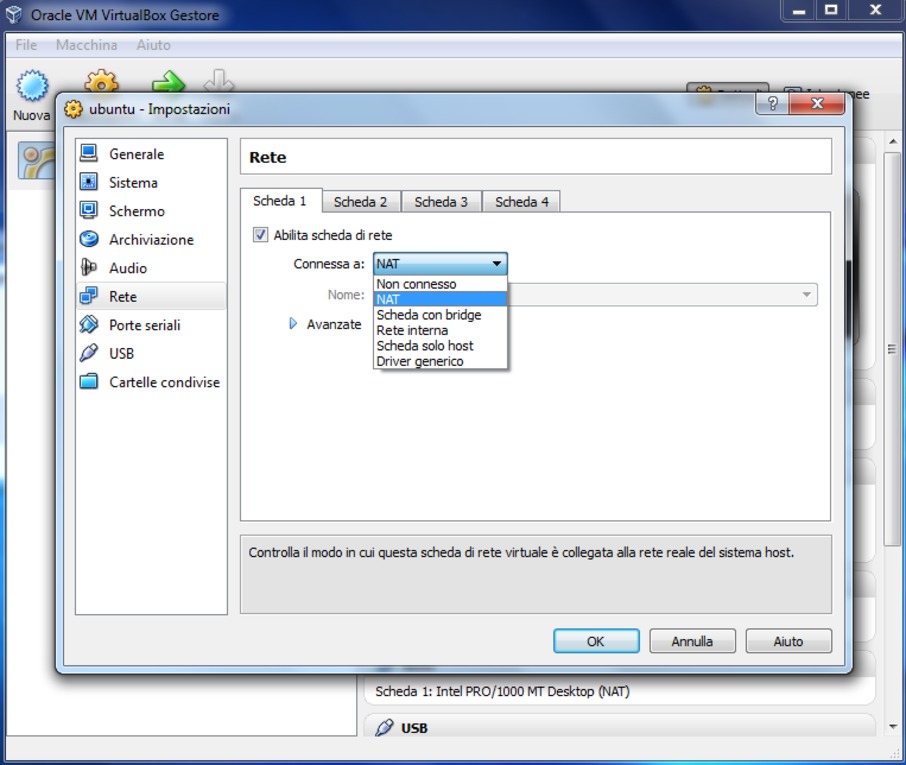Image resolution: width=906 pixels, height=765 pixels.
Task: Click the Cartelle condivise folder icon
Action: pos(89,381)
